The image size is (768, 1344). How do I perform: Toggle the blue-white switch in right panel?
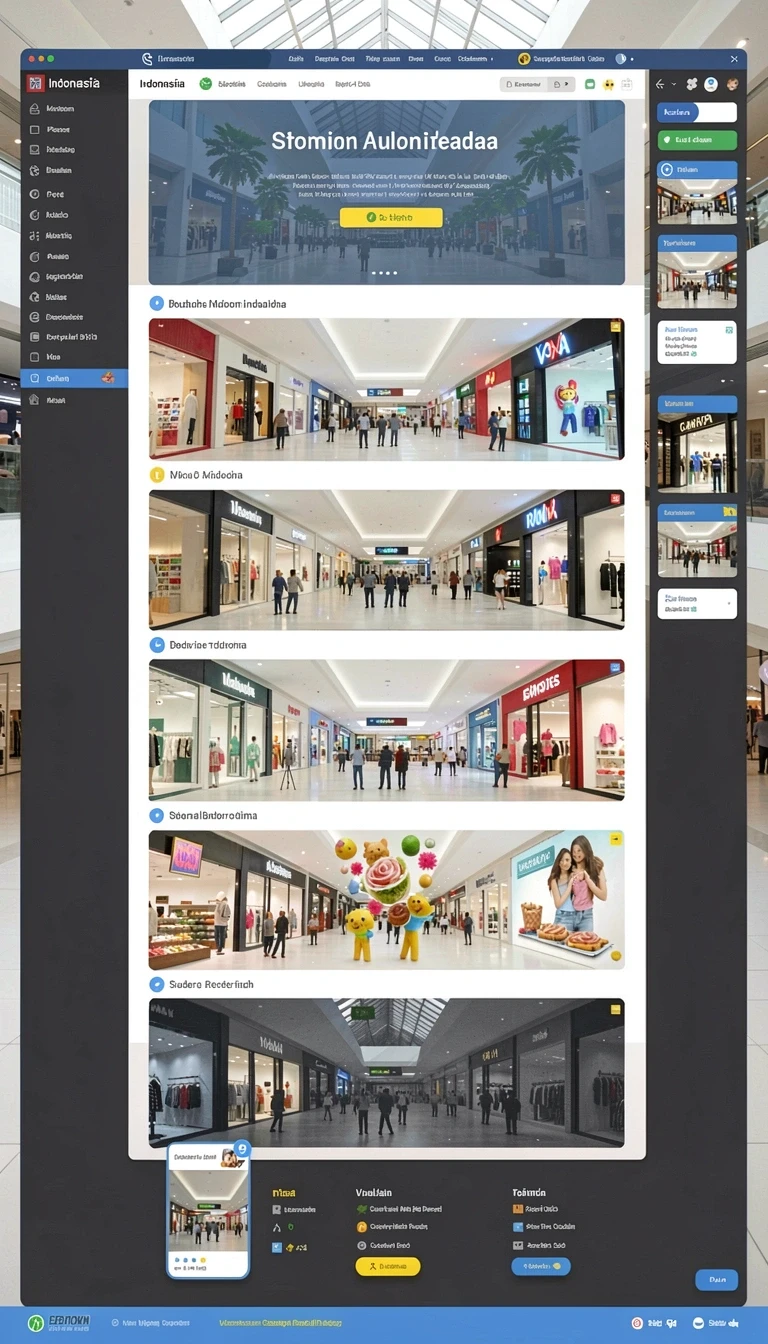[x=697, y=112]
